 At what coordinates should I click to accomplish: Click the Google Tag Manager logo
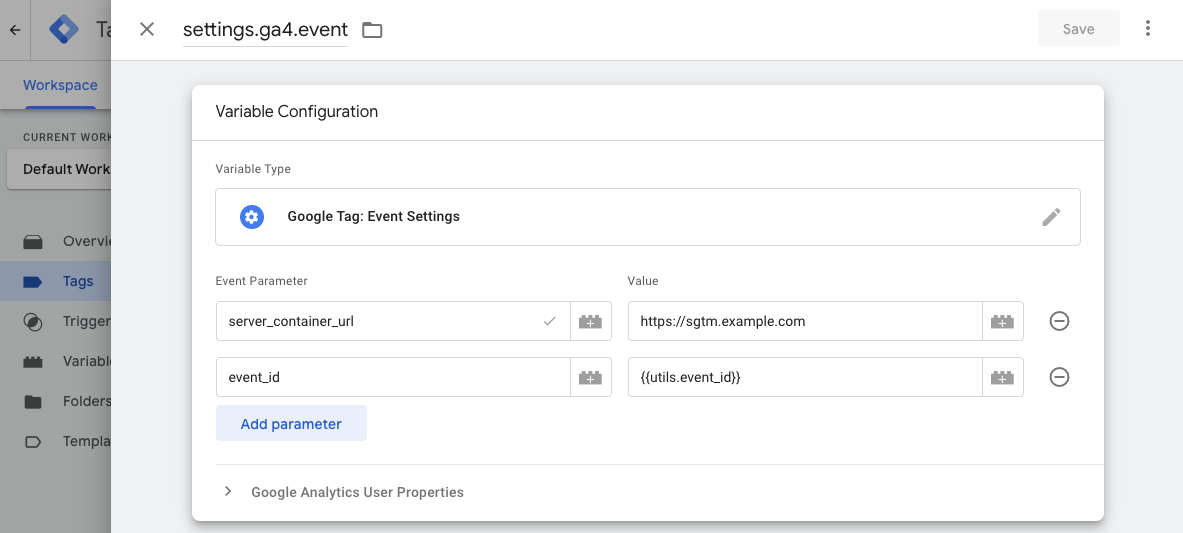pyautogui.click(x=64, y=30)
